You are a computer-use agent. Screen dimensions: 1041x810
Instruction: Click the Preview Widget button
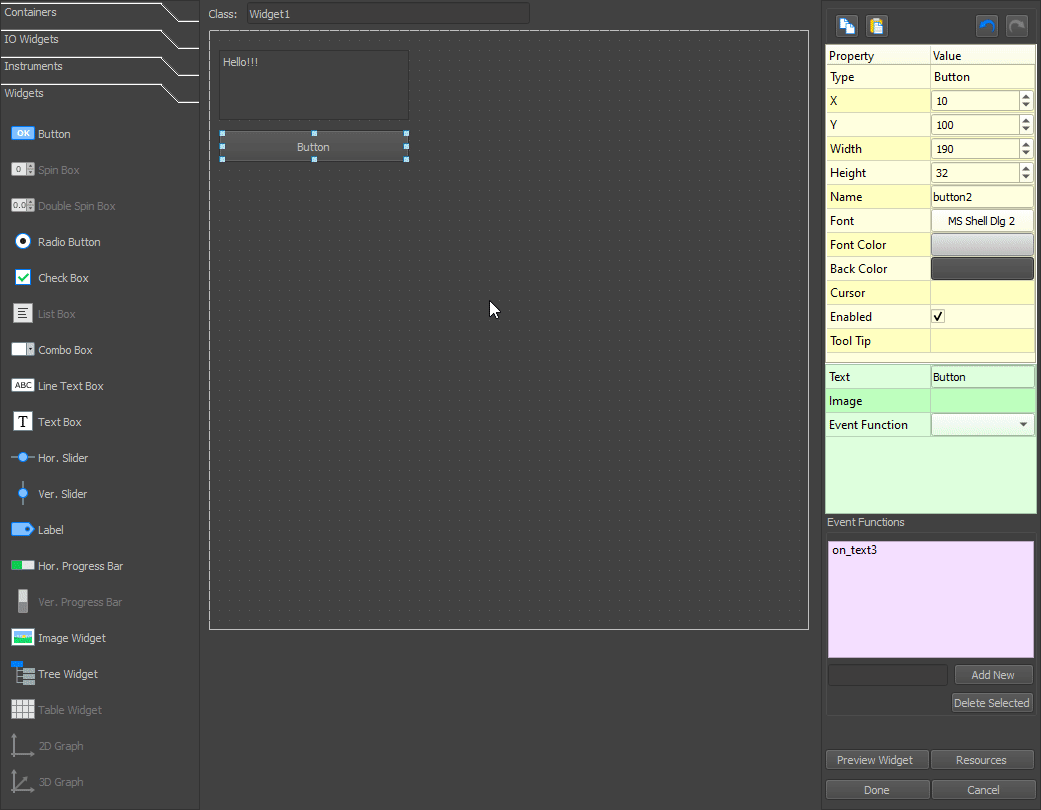pos(876,759)
